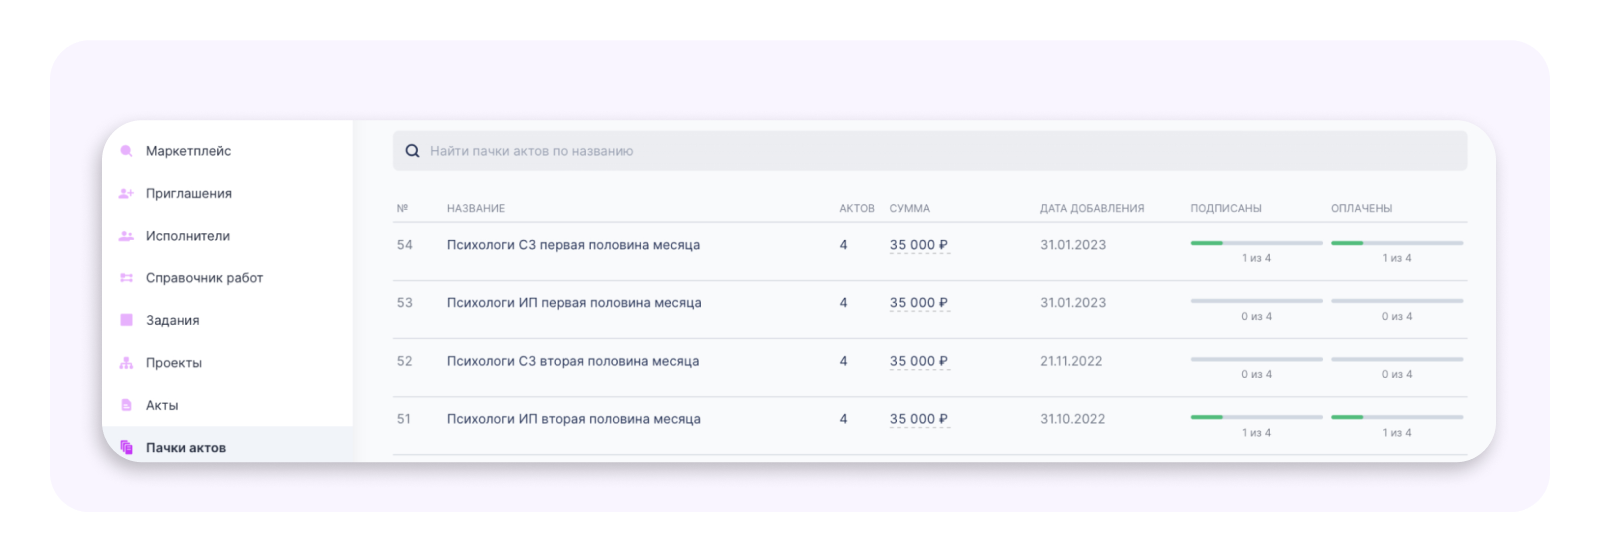Open the Маркетплейс menu item
Screen dimensions: 1600x560
point(188,151)
